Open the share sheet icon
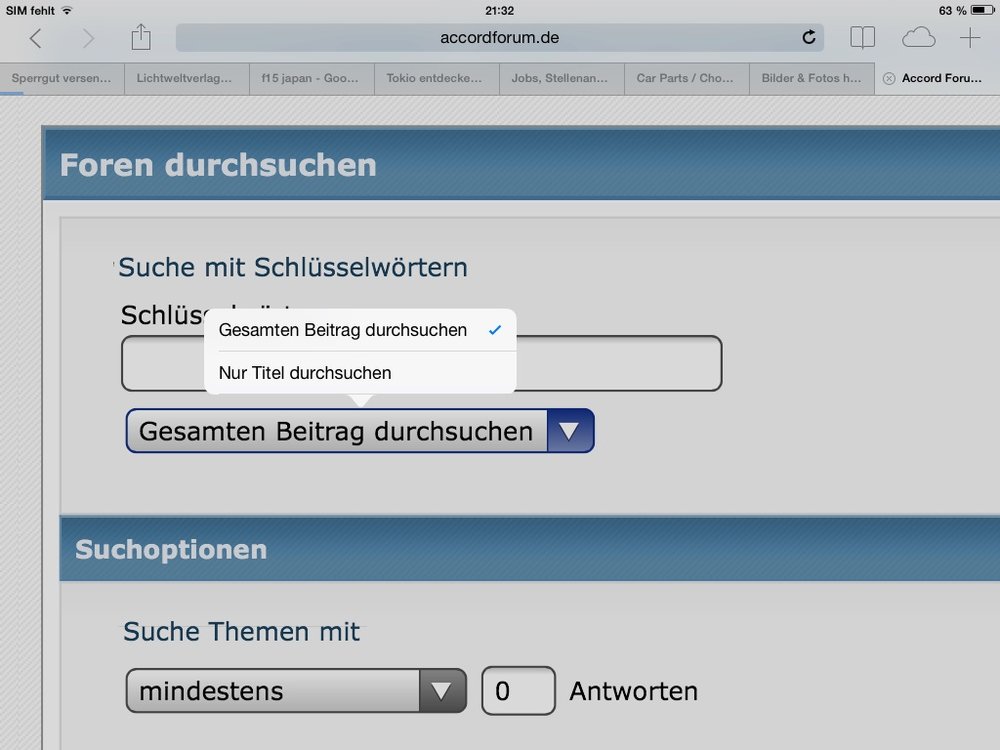The width and height of the screenshot is (1000, 750). [141, 38]
